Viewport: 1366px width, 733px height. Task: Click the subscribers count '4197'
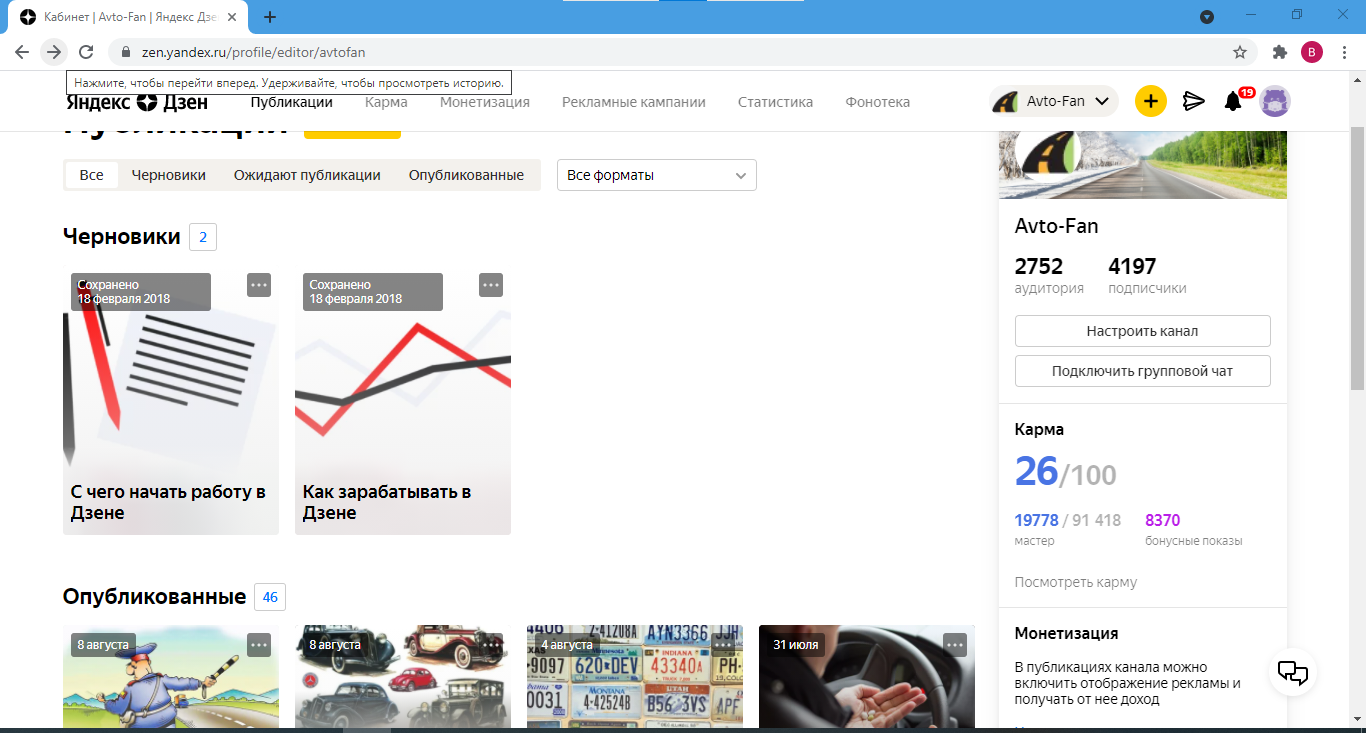[x=1132, y=266]
